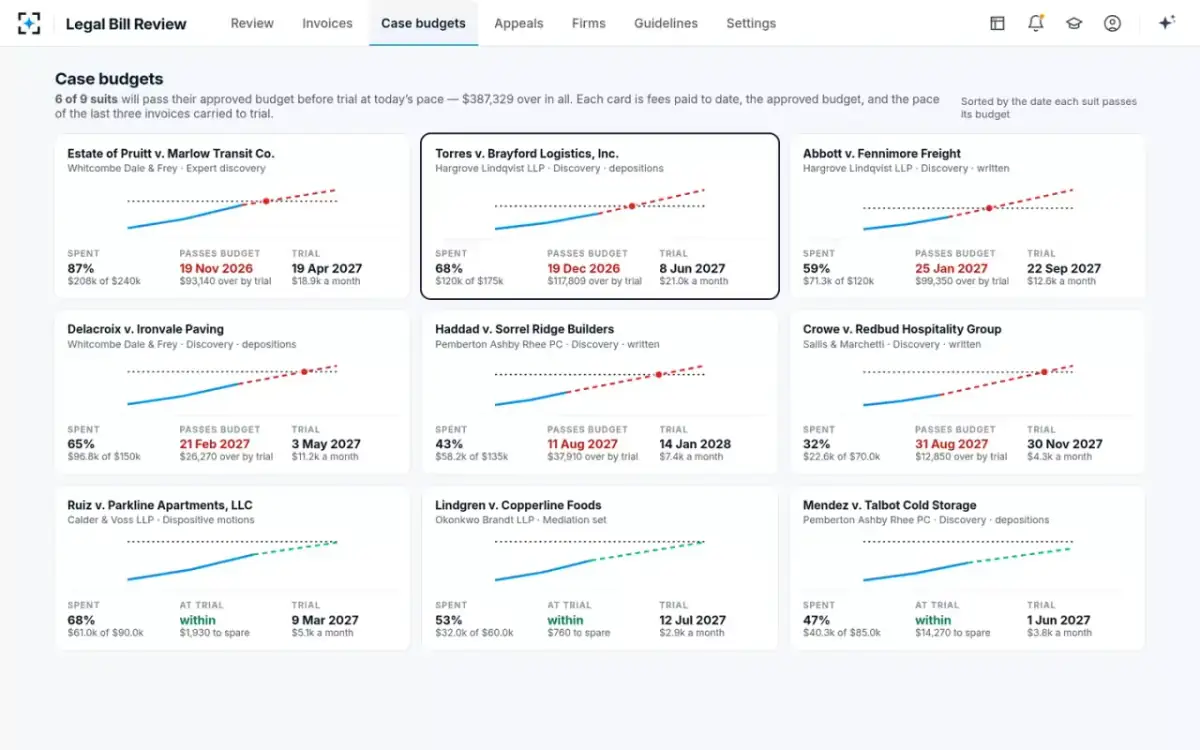Open Haddad v. Sorrel Ridge Builders card

coord(600,392)
